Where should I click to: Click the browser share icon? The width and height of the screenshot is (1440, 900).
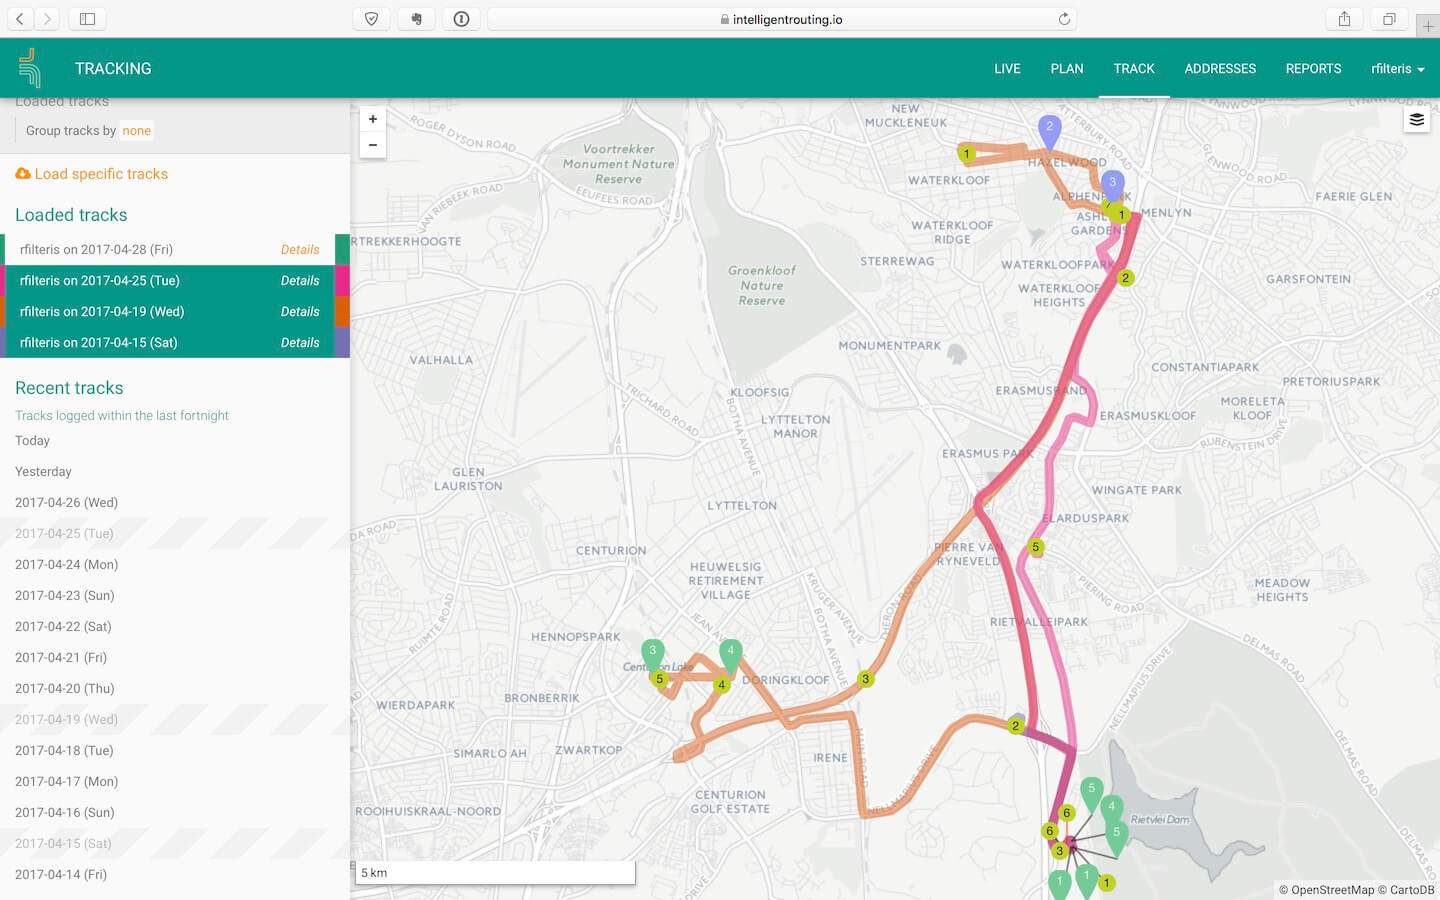point(1344,19)
